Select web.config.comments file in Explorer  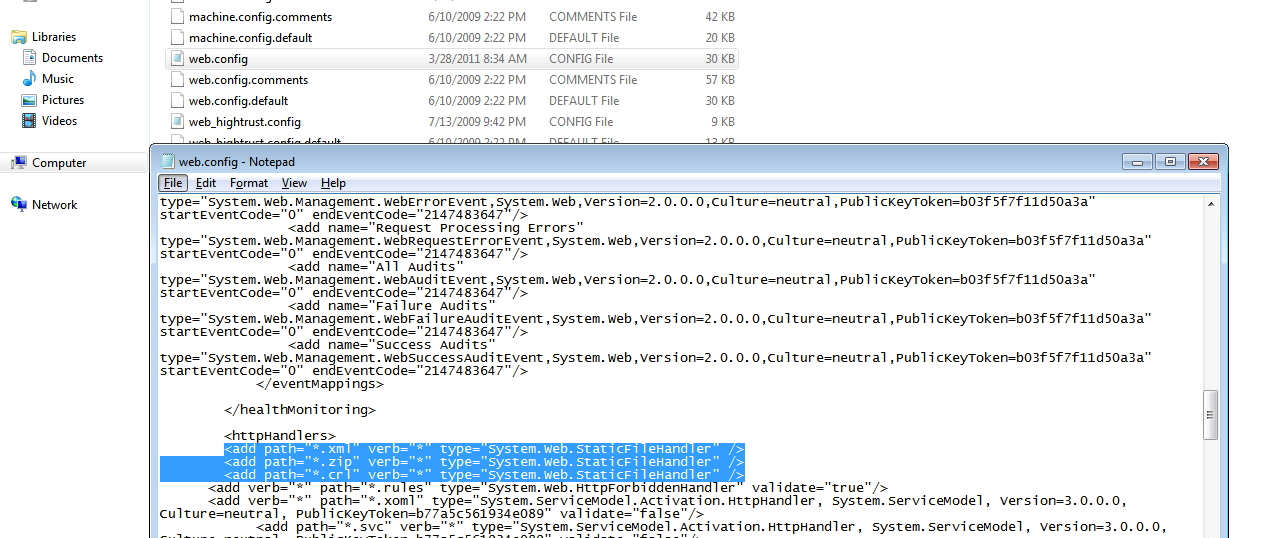pos(248,80)
